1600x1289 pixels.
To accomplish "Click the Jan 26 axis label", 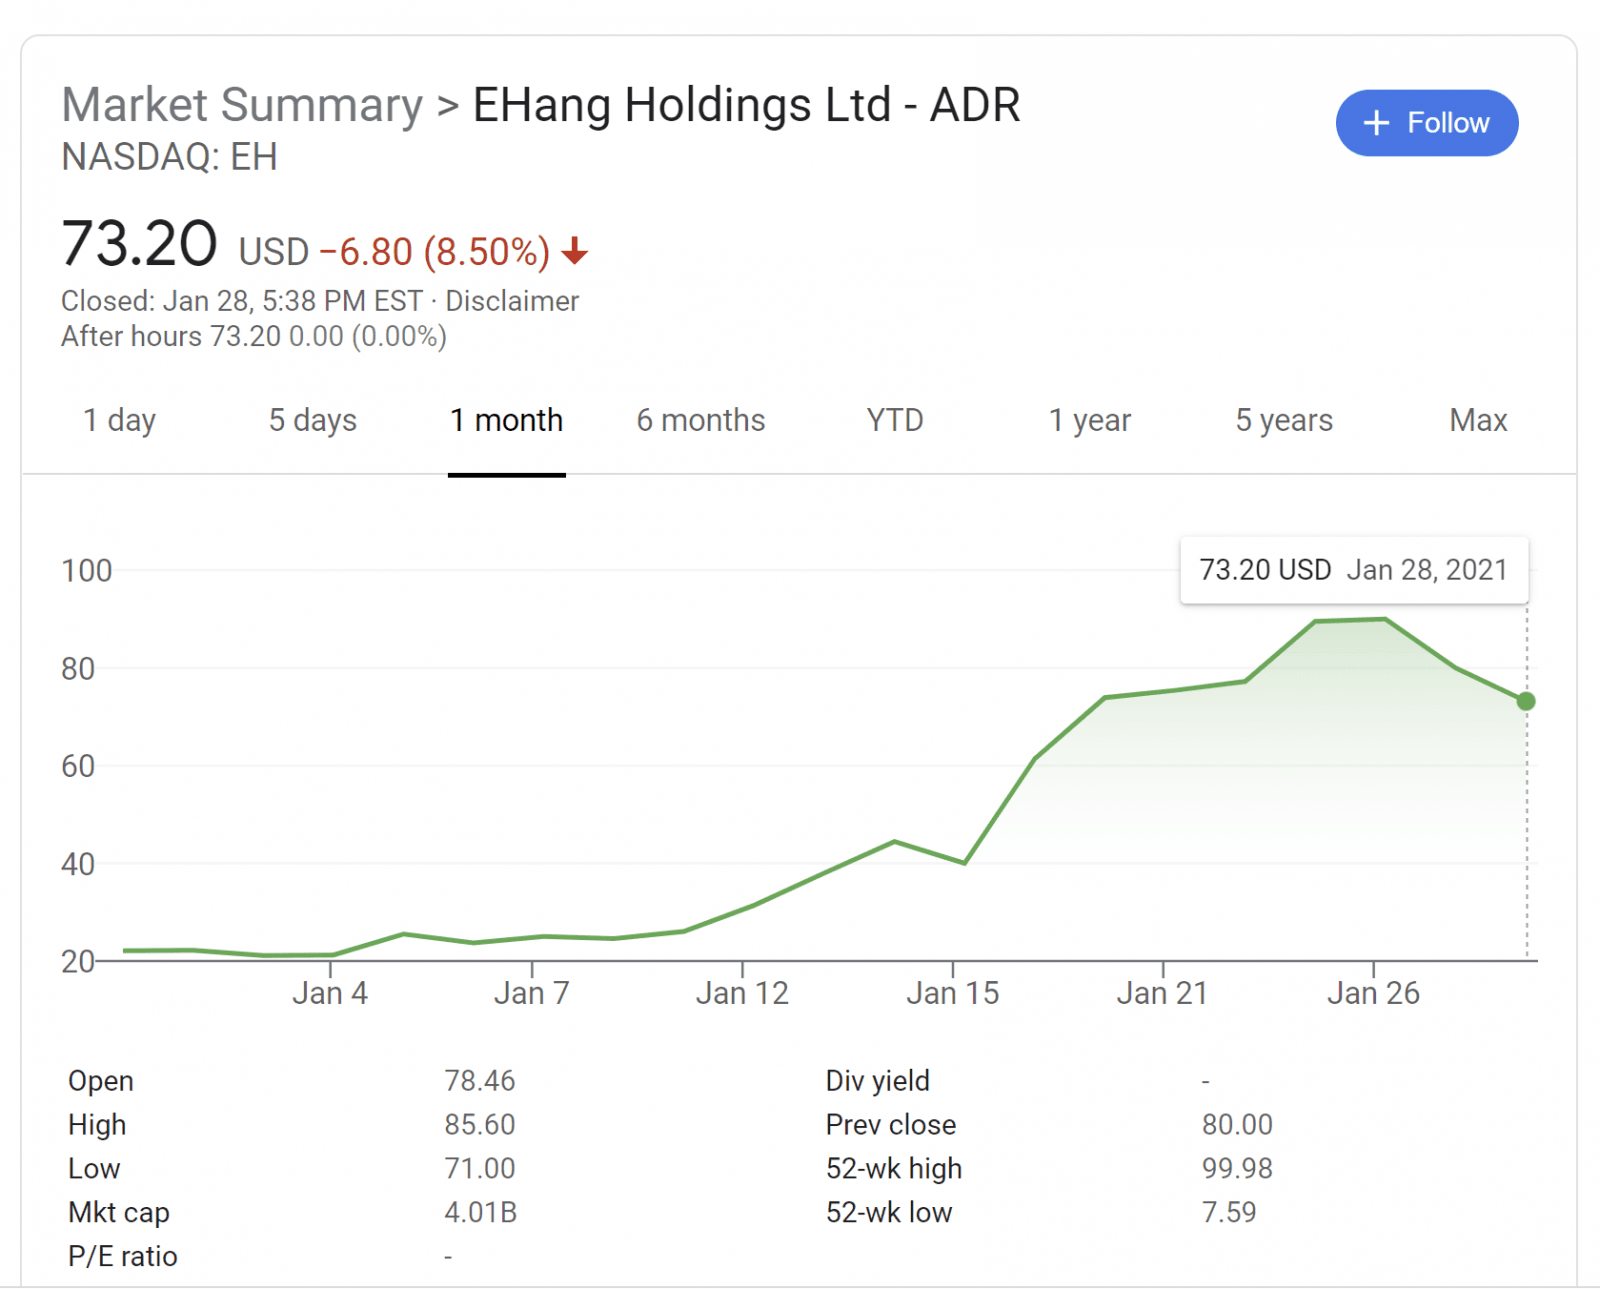I will coord(1373,993).
